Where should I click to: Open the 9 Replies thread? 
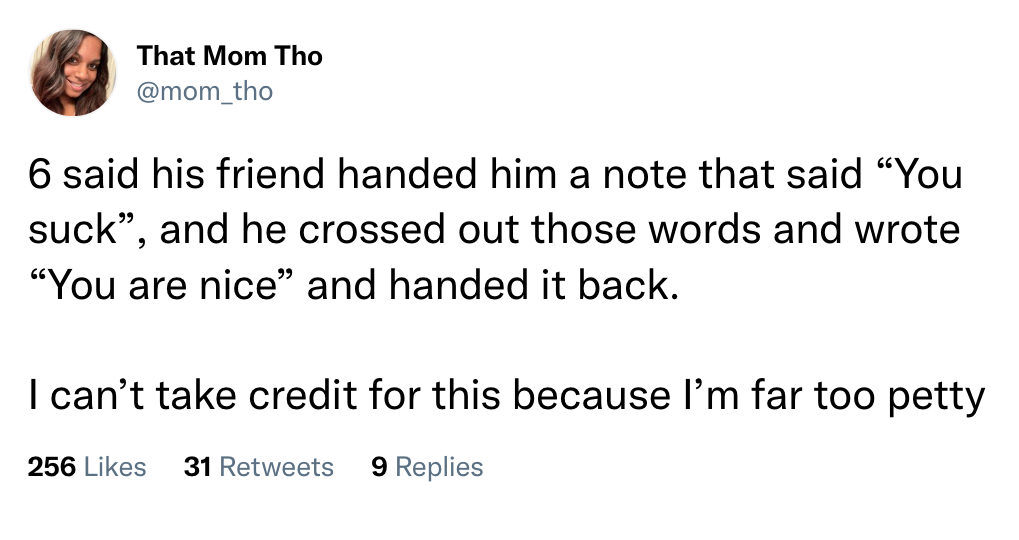427,467
